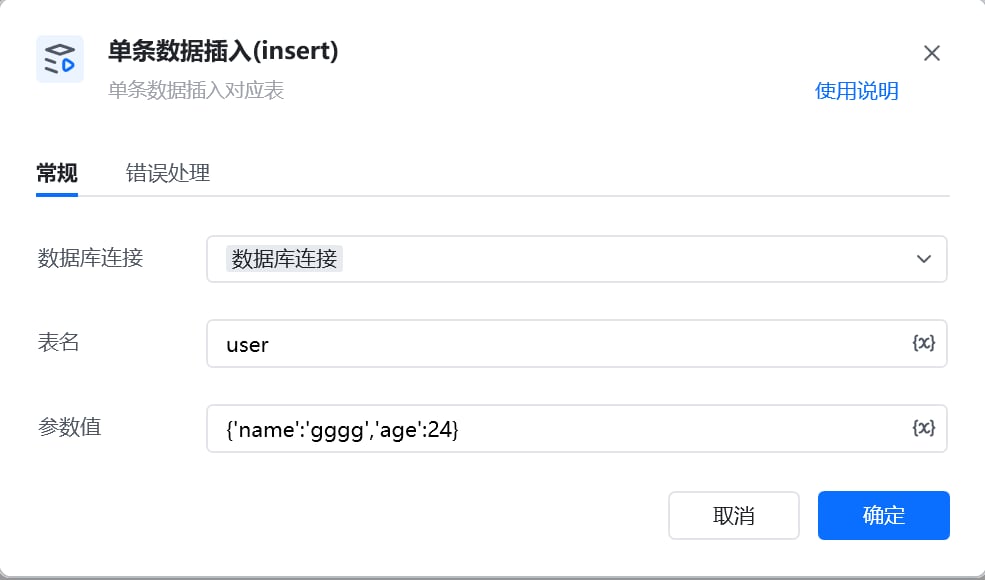Select the 数据库连接 variable tag

(284, 259)
